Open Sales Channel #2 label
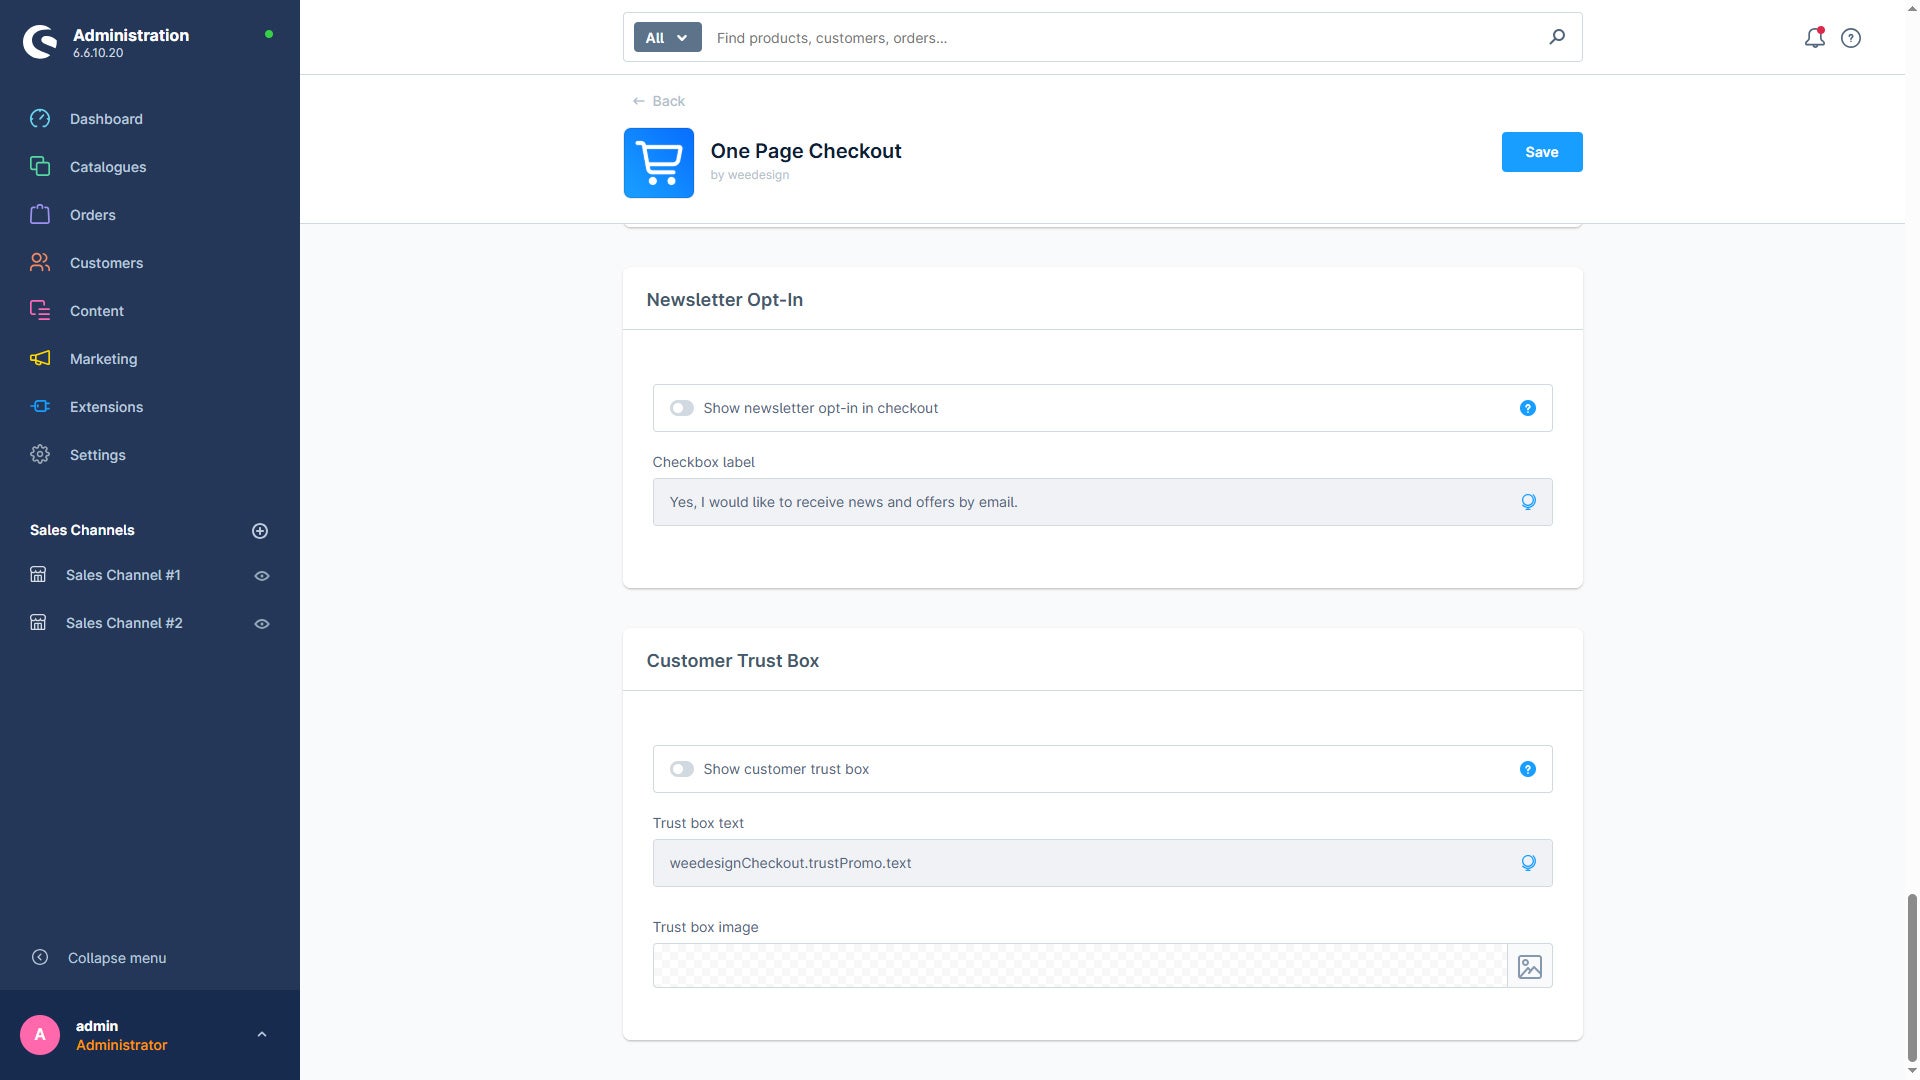Image resolution: width=1920 pixels, height=1080 pixels. (124, 623)
